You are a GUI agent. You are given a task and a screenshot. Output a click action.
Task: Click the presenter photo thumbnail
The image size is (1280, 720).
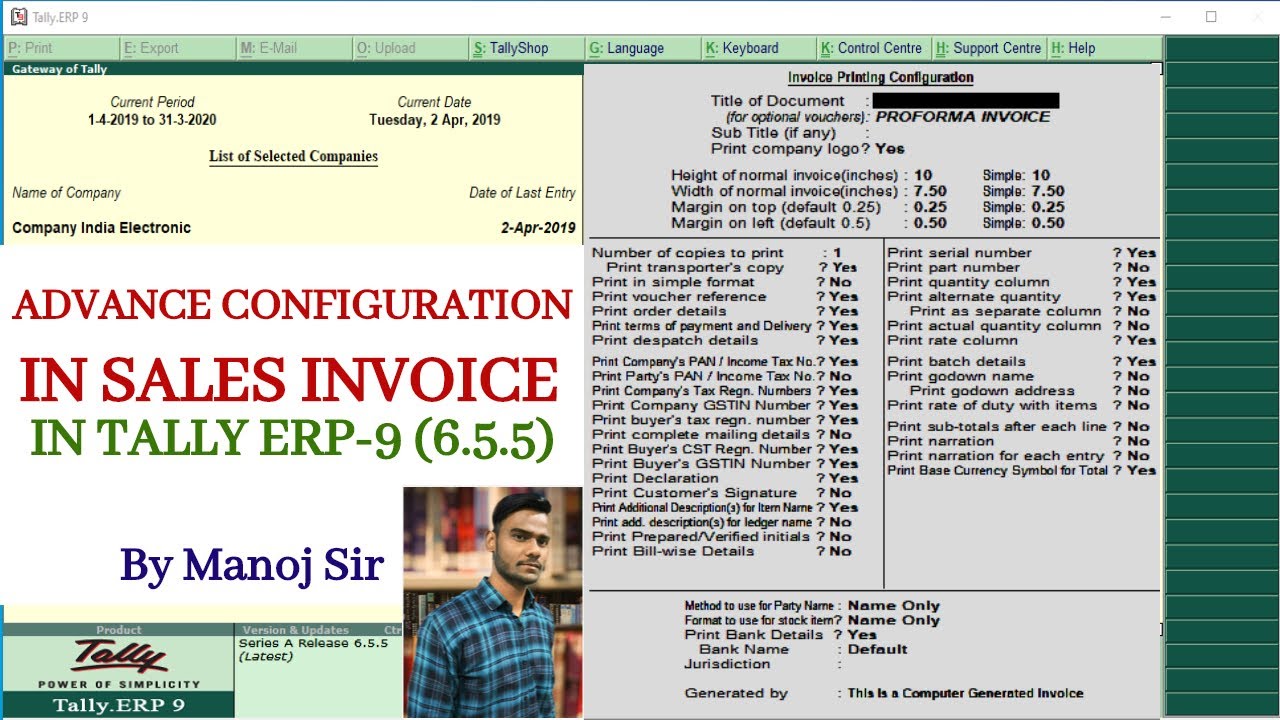pyautogui.click(x=492, y=602)
